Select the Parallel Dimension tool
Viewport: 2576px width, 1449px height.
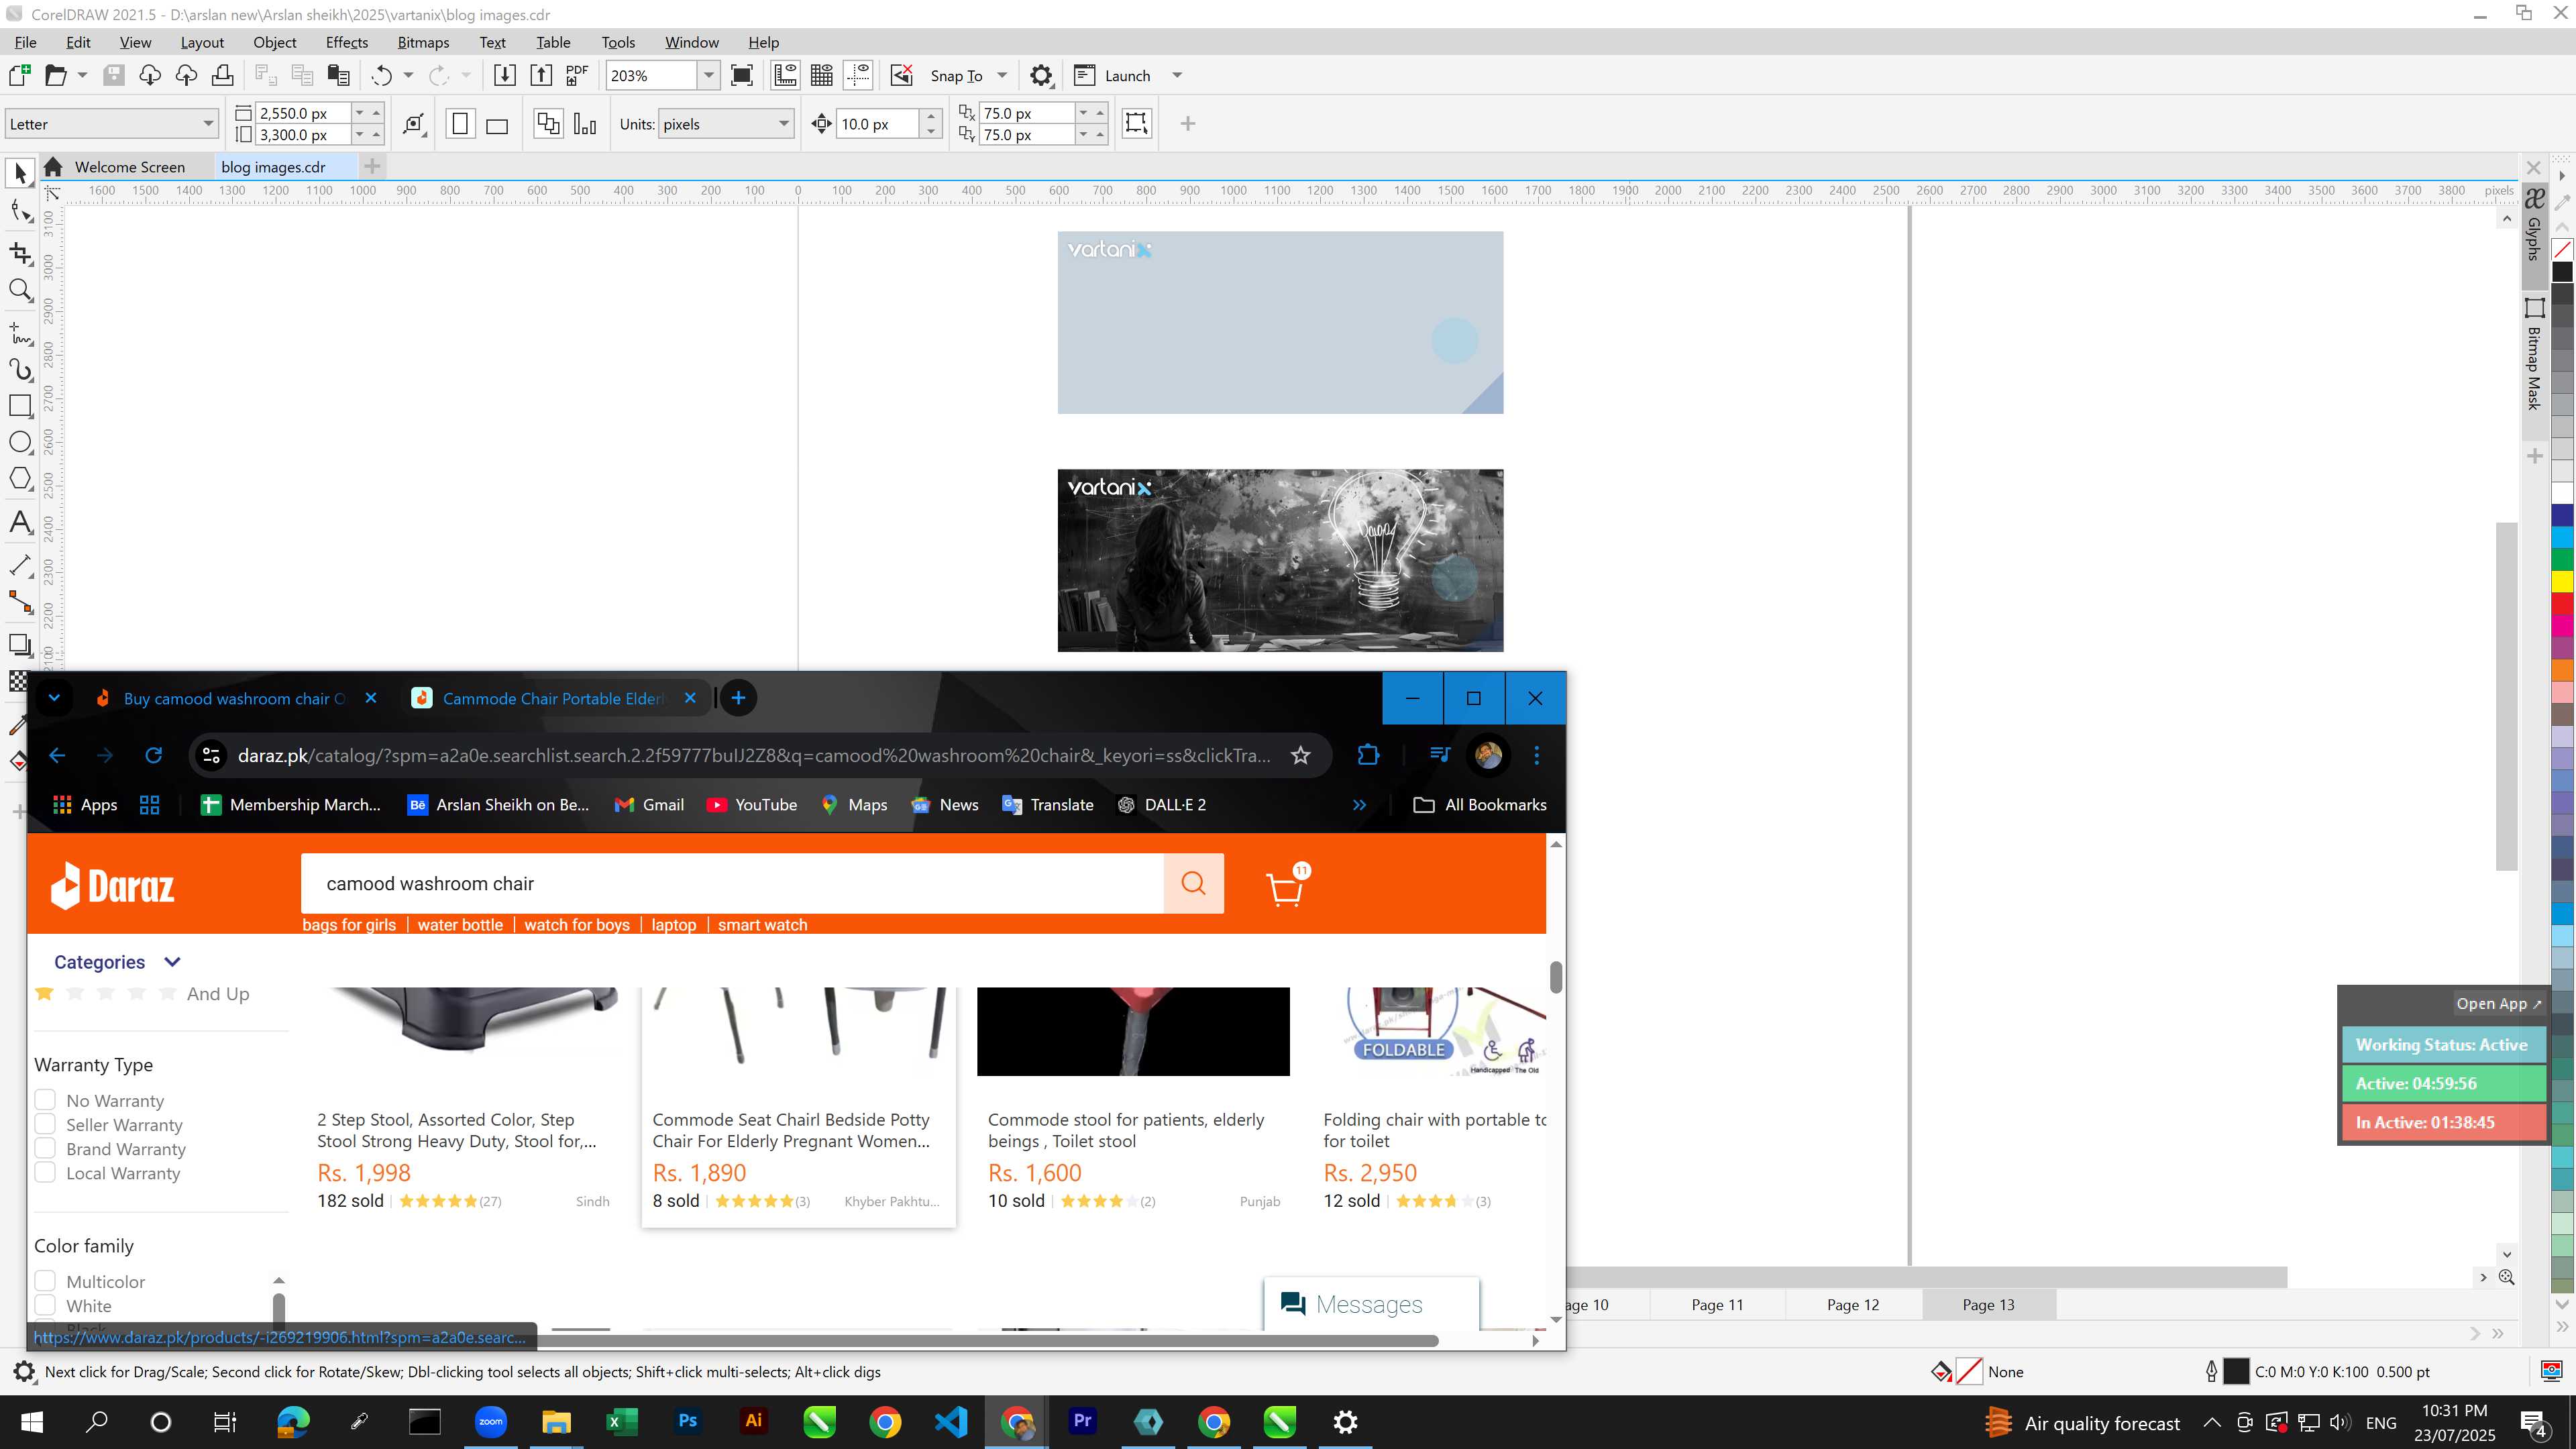click(20, 565)
